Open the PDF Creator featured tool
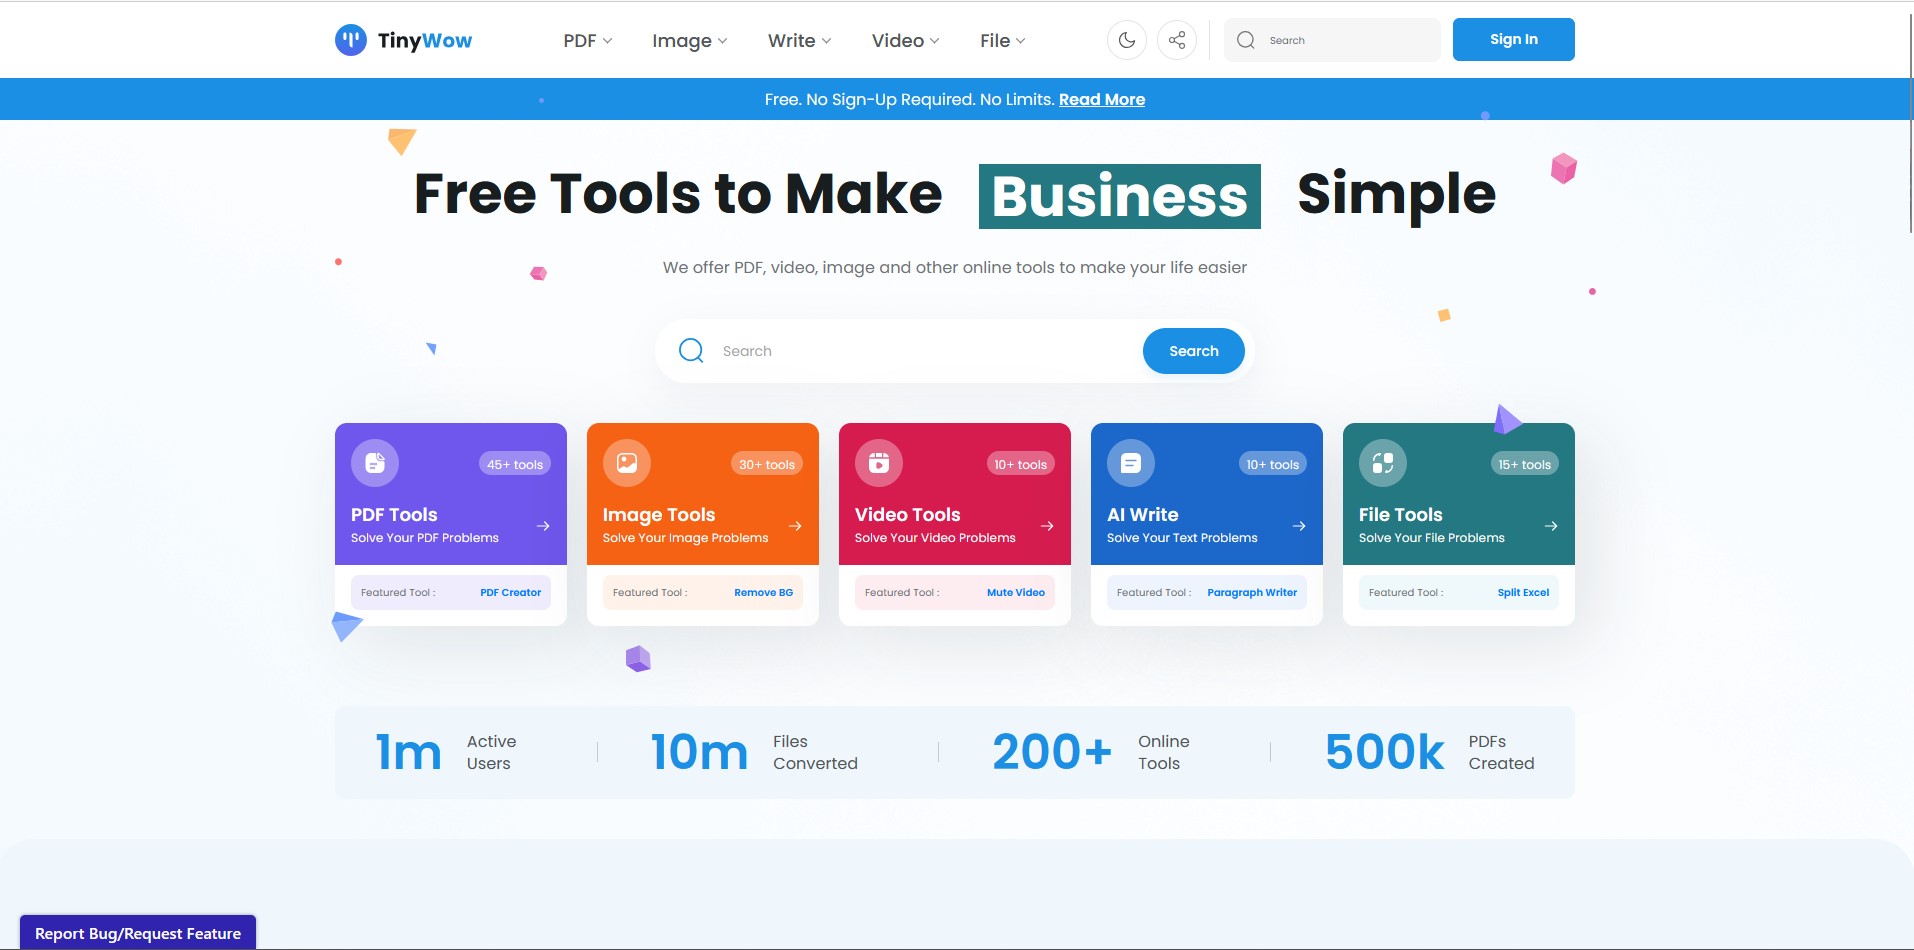The height and width of the screenshot is (950, 1914). click(x=510, y=592)
